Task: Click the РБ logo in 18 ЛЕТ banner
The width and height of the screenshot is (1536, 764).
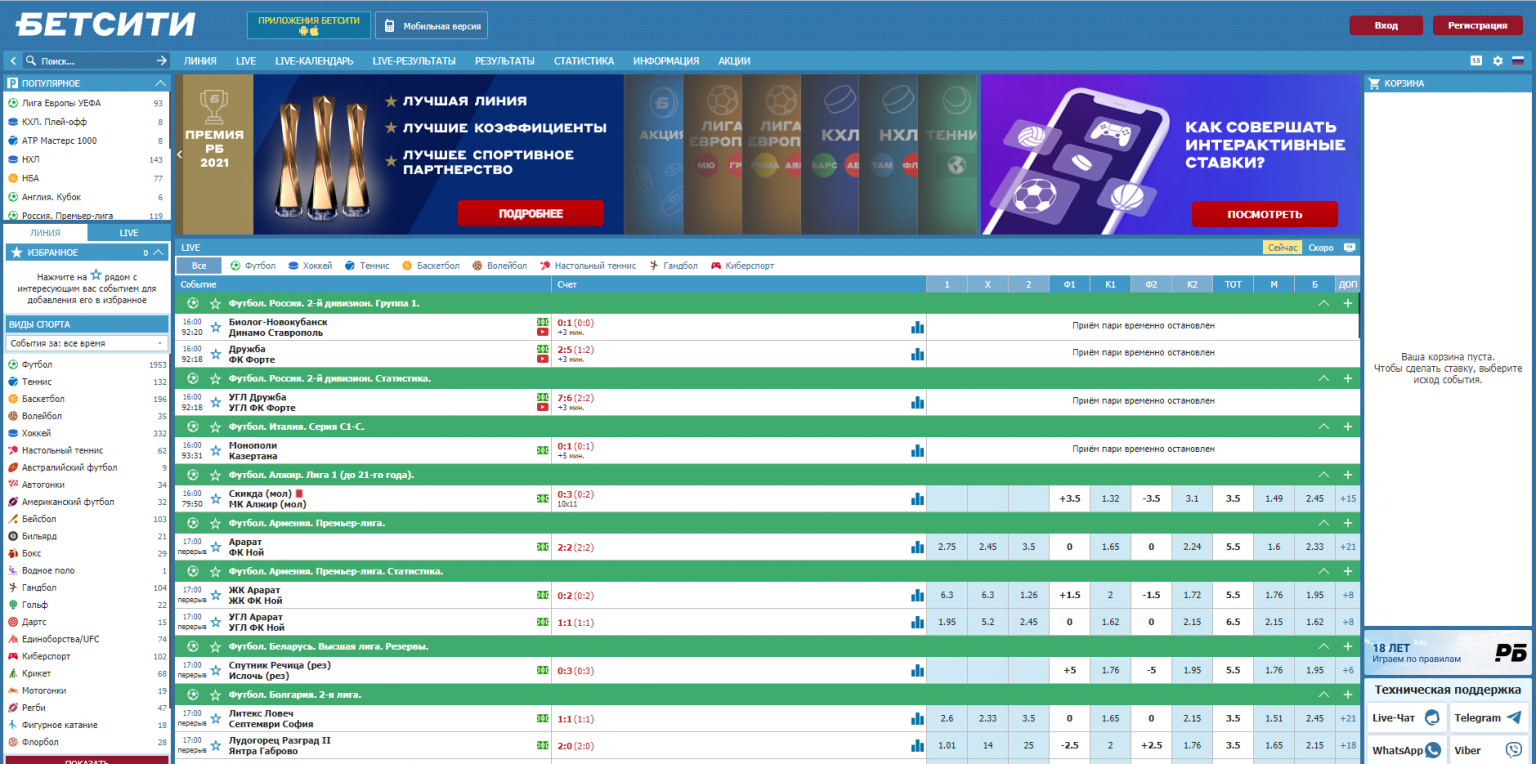Action: point(1511,653)
